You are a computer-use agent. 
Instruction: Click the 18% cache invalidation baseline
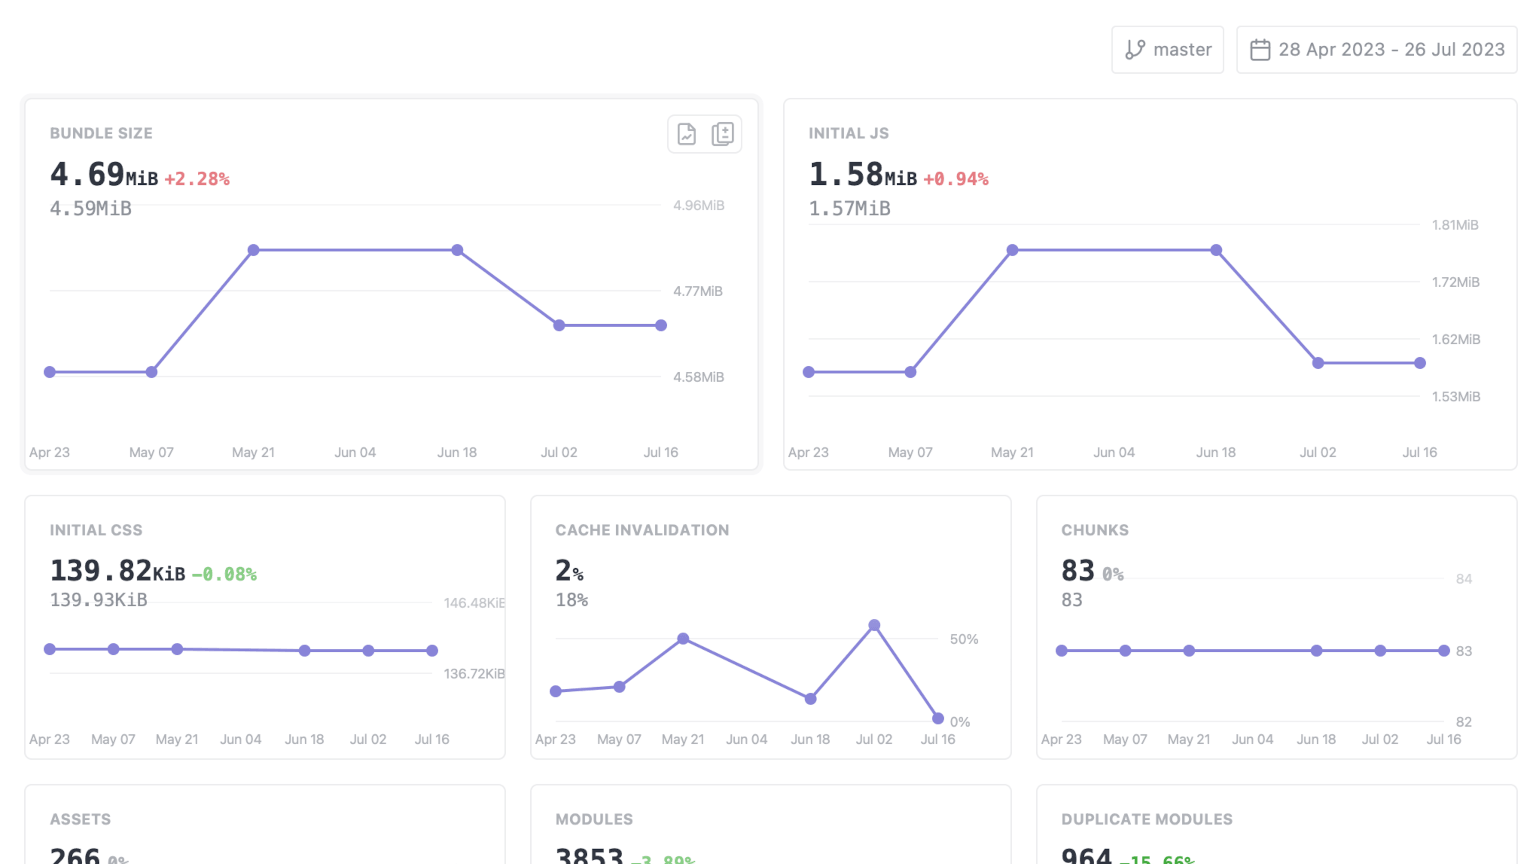(572, 600)
